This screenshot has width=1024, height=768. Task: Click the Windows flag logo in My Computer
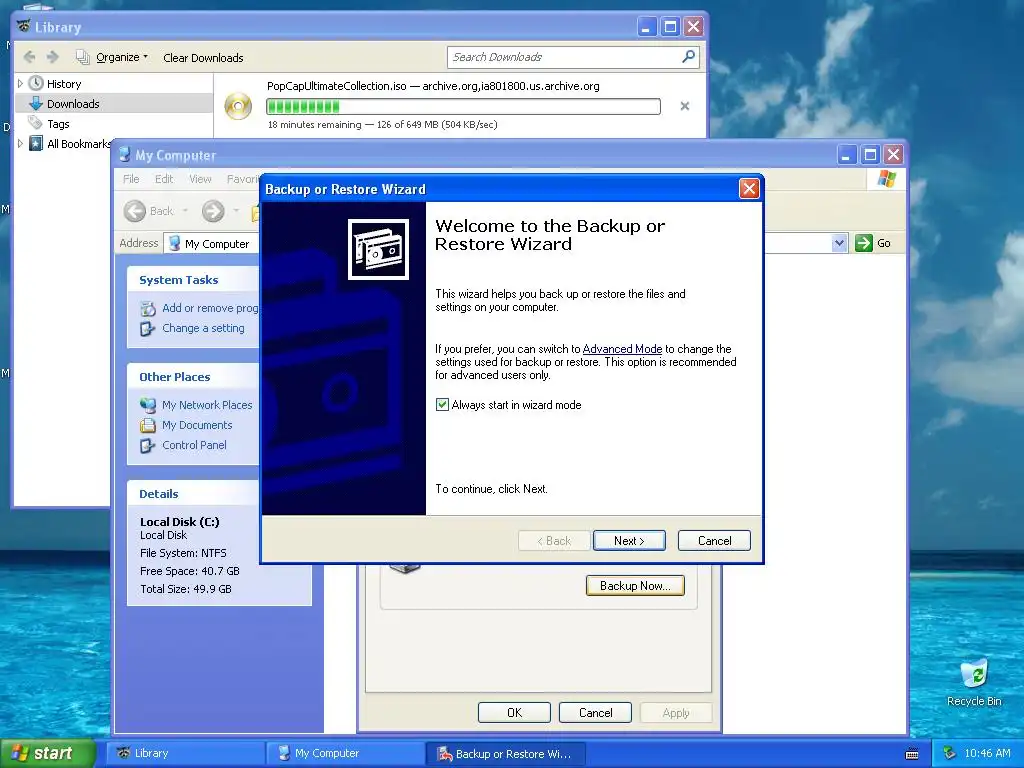[x=887, y=178]
